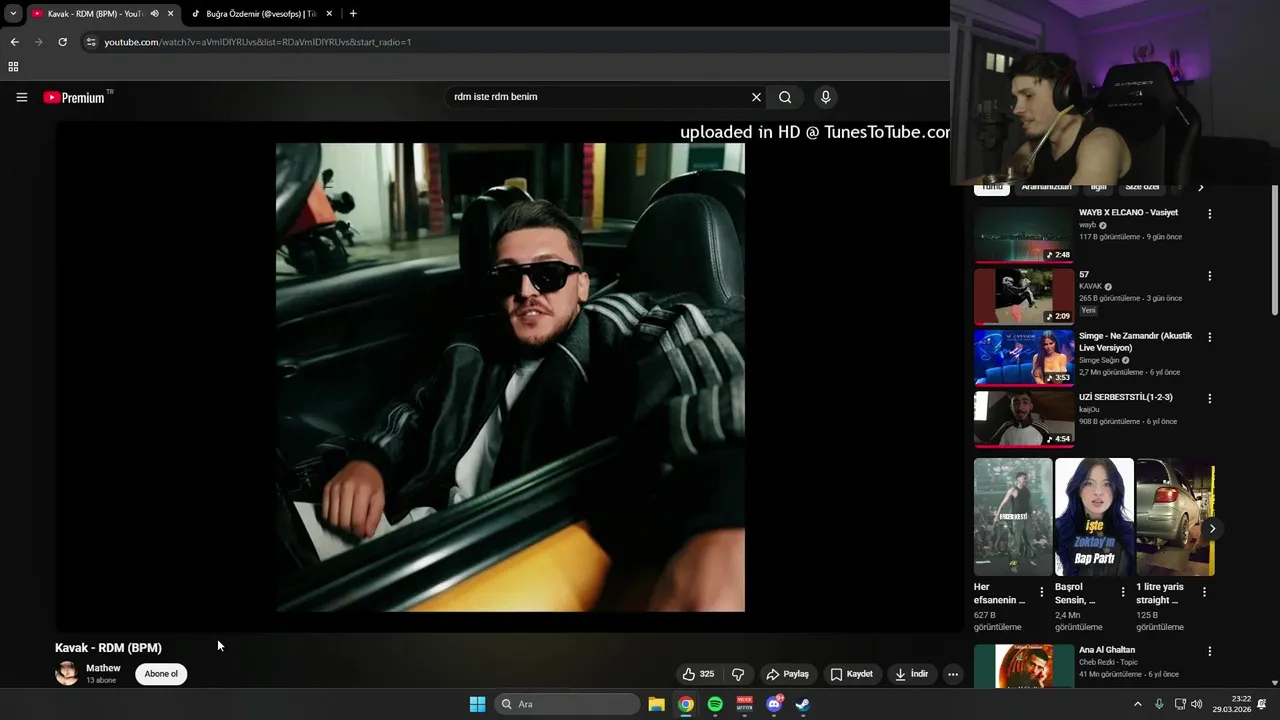Open the tab search dropdown arrow
1280x720 pixels.
[x=13, y=14]
